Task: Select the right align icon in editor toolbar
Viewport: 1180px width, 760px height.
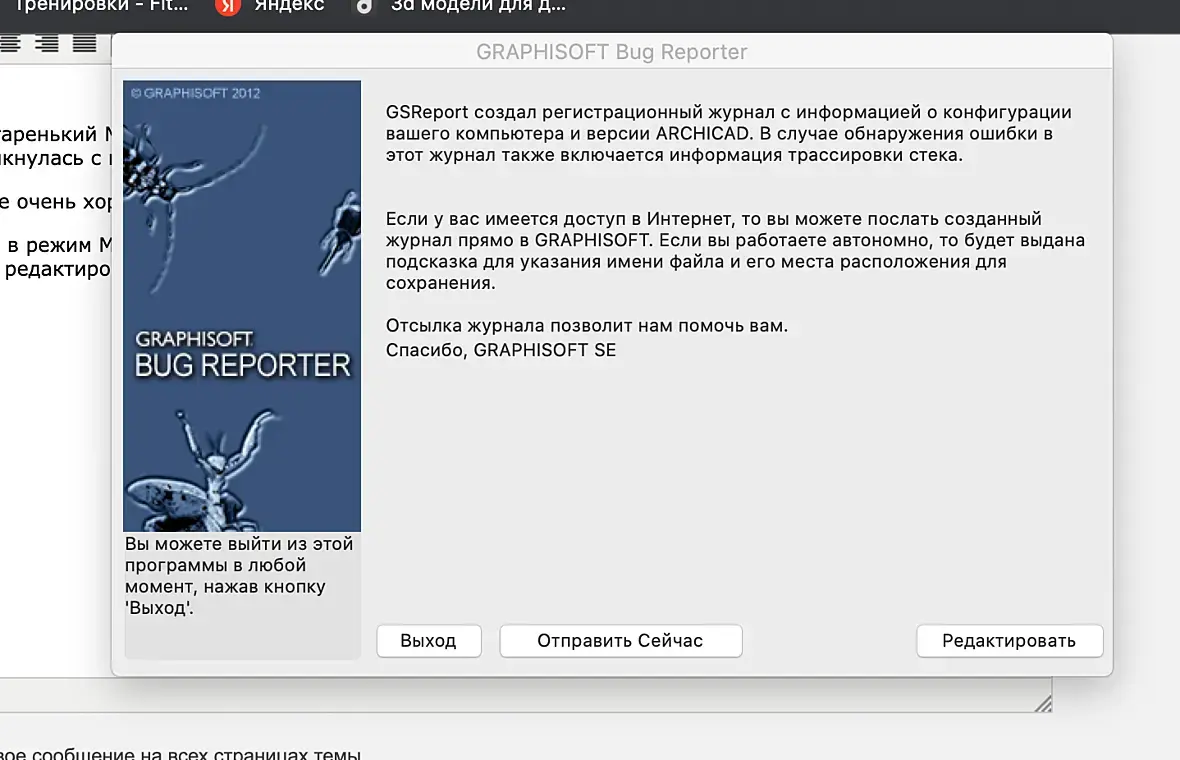Action: click(47, 44)
